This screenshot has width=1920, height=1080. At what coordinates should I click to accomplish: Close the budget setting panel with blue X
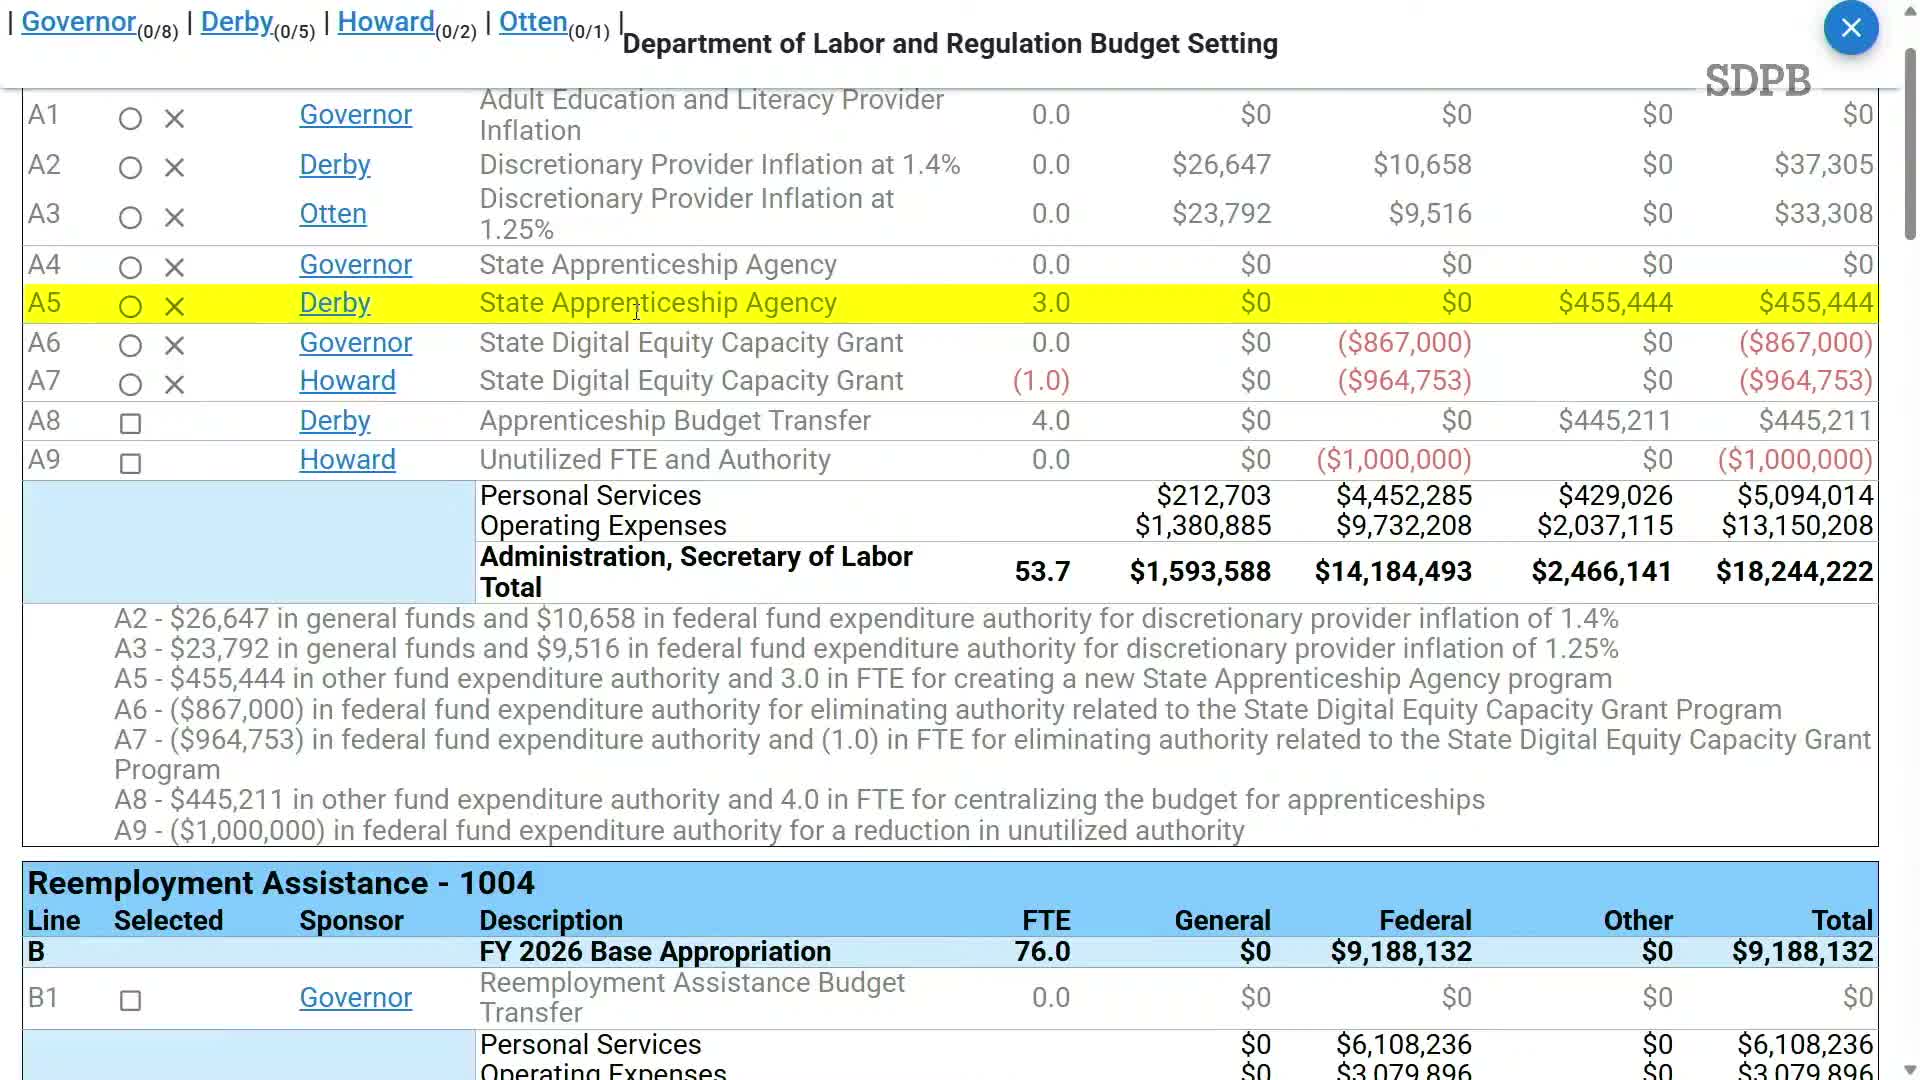tap(1850, 28)
